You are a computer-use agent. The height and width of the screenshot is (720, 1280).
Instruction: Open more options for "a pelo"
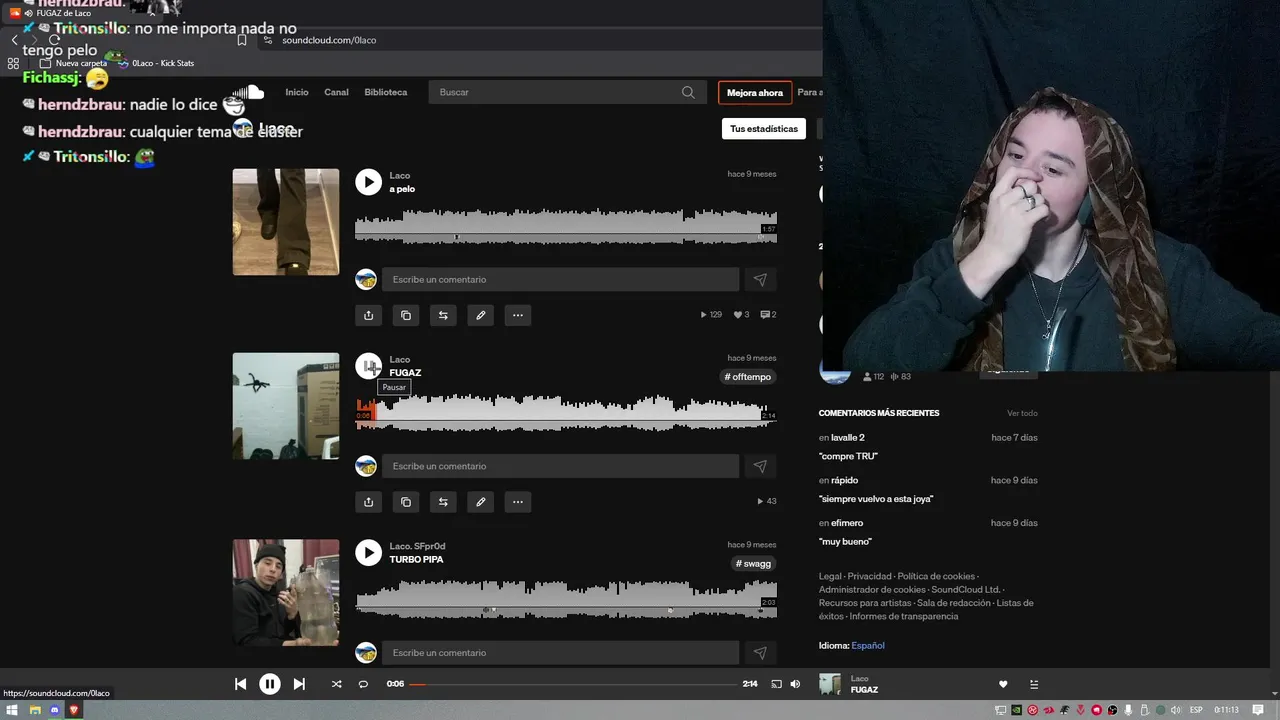pyautogui.click(x=518, y=315)
